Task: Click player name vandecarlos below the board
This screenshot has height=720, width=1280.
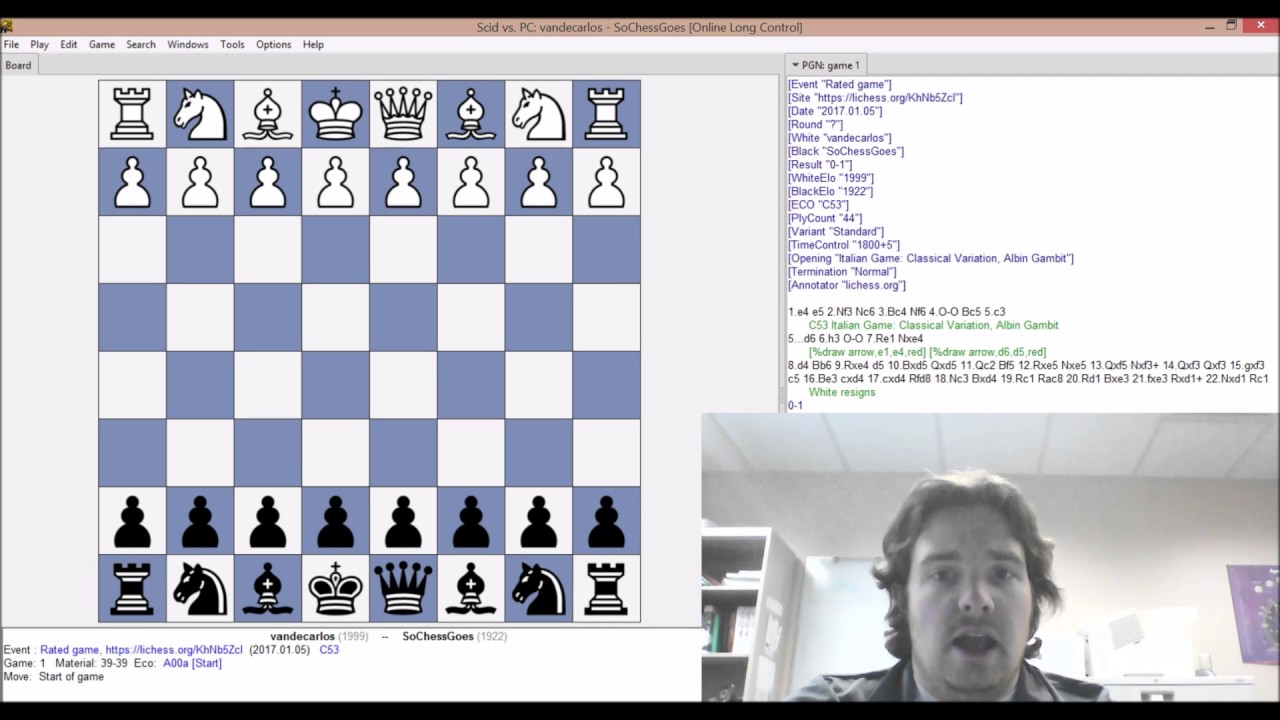Action: click(302, 636)
